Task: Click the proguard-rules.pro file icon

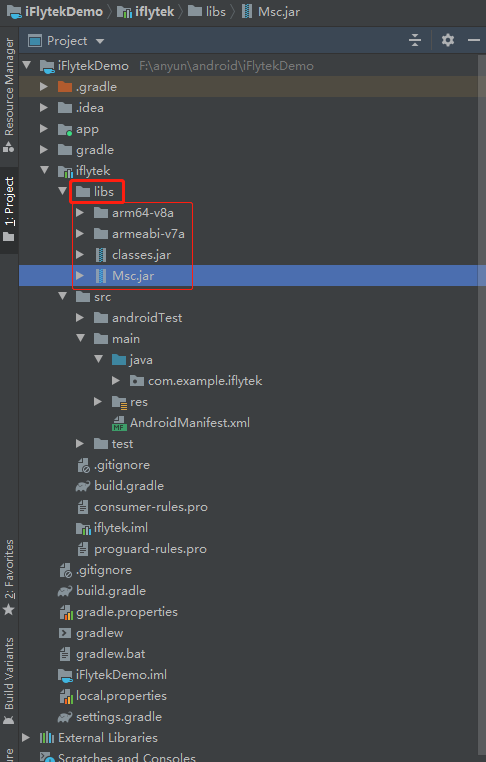Action: click(83, 549)
